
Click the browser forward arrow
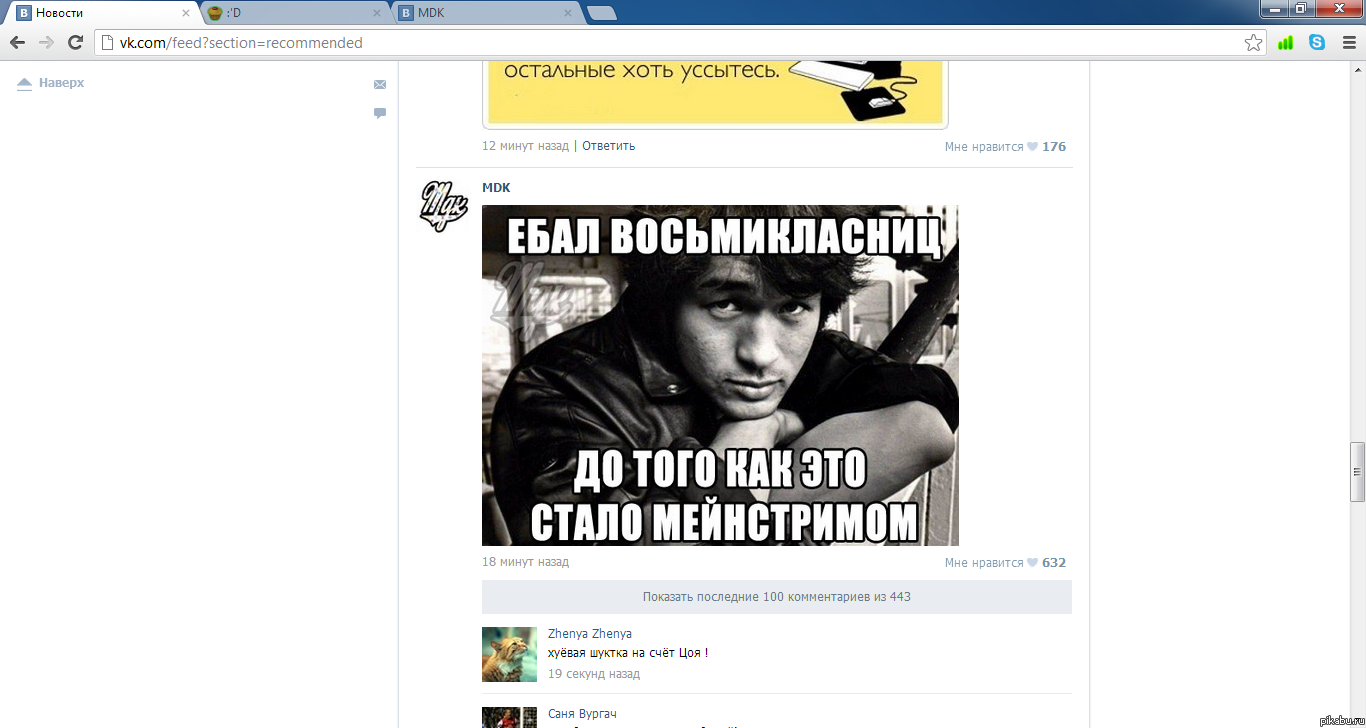coord(46,43)
